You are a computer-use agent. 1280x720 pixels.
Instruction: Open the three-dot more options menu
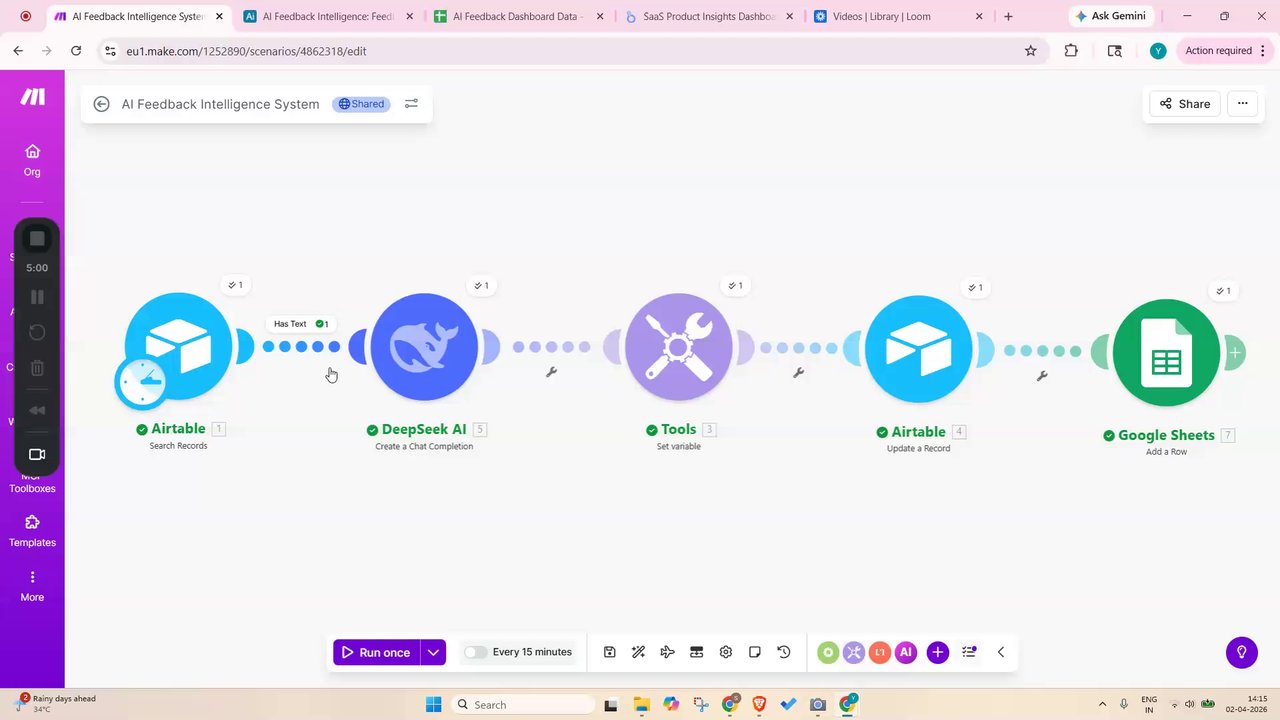pos(1243,104)
